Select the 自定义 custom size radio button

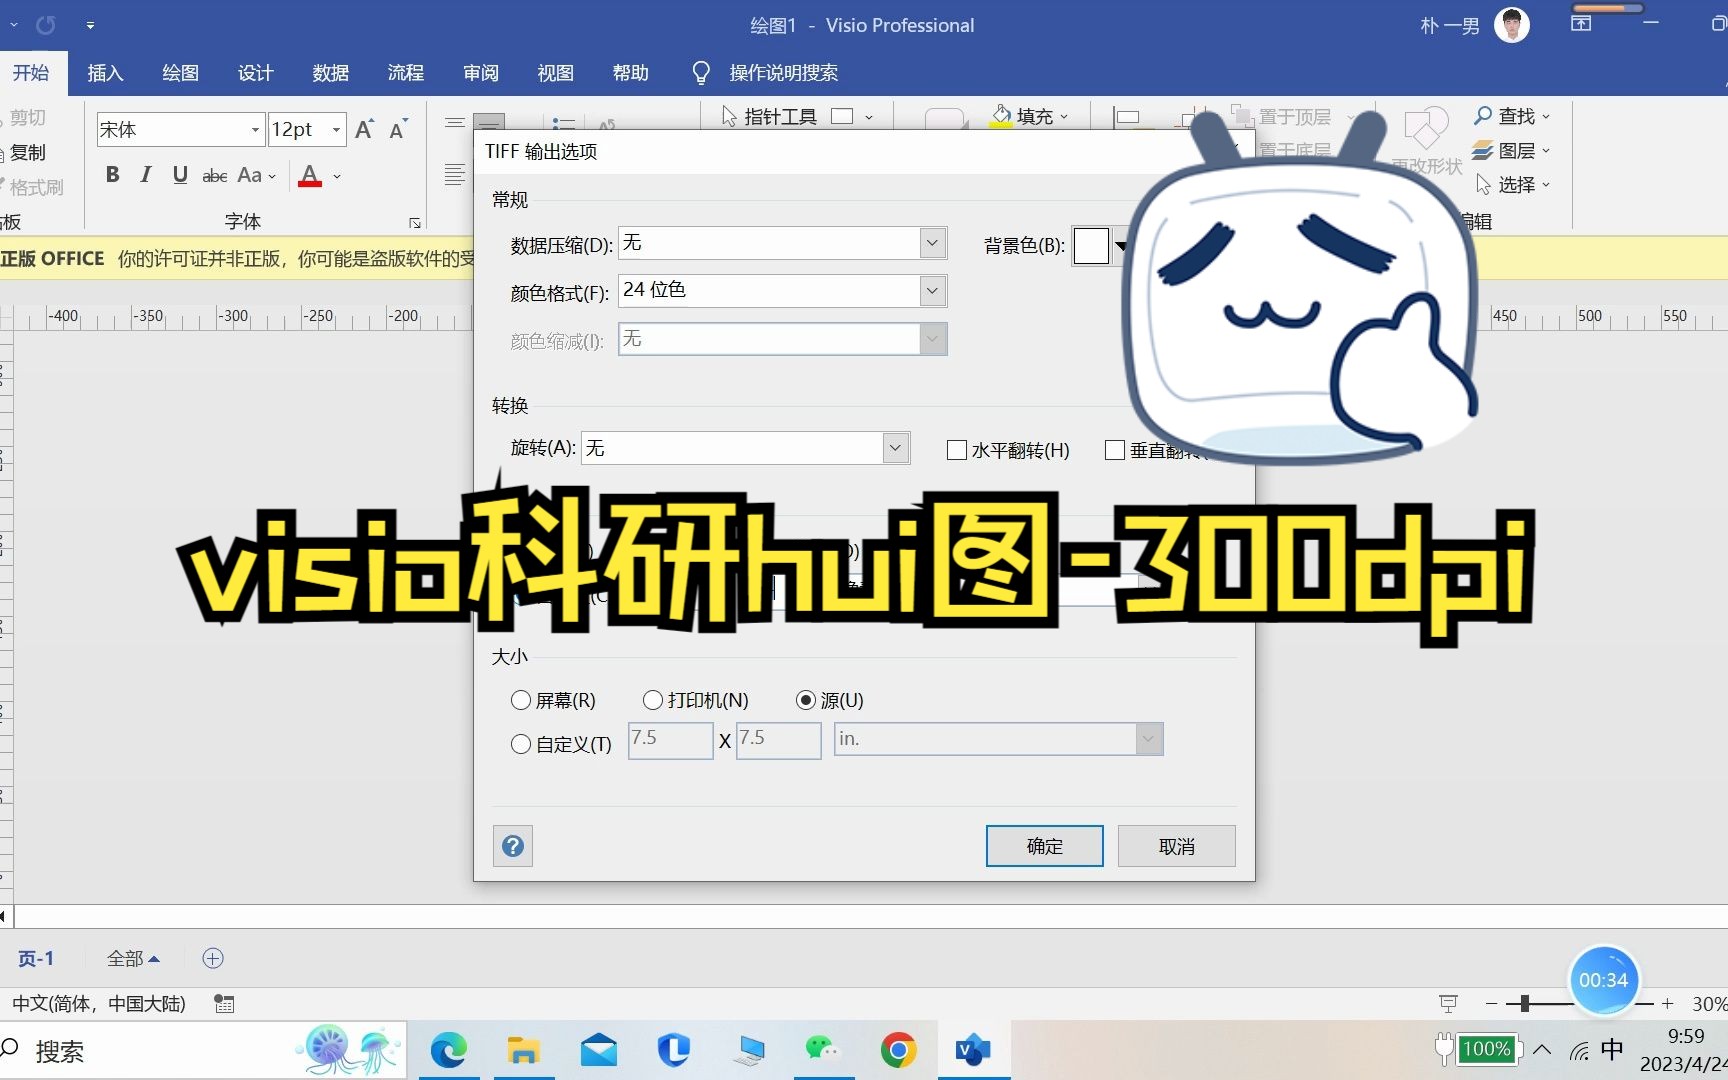[x=520, y=744]
